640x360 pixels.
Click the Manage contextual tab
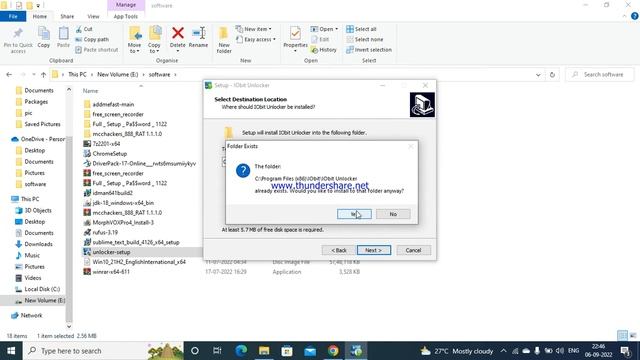pos(126,5)
